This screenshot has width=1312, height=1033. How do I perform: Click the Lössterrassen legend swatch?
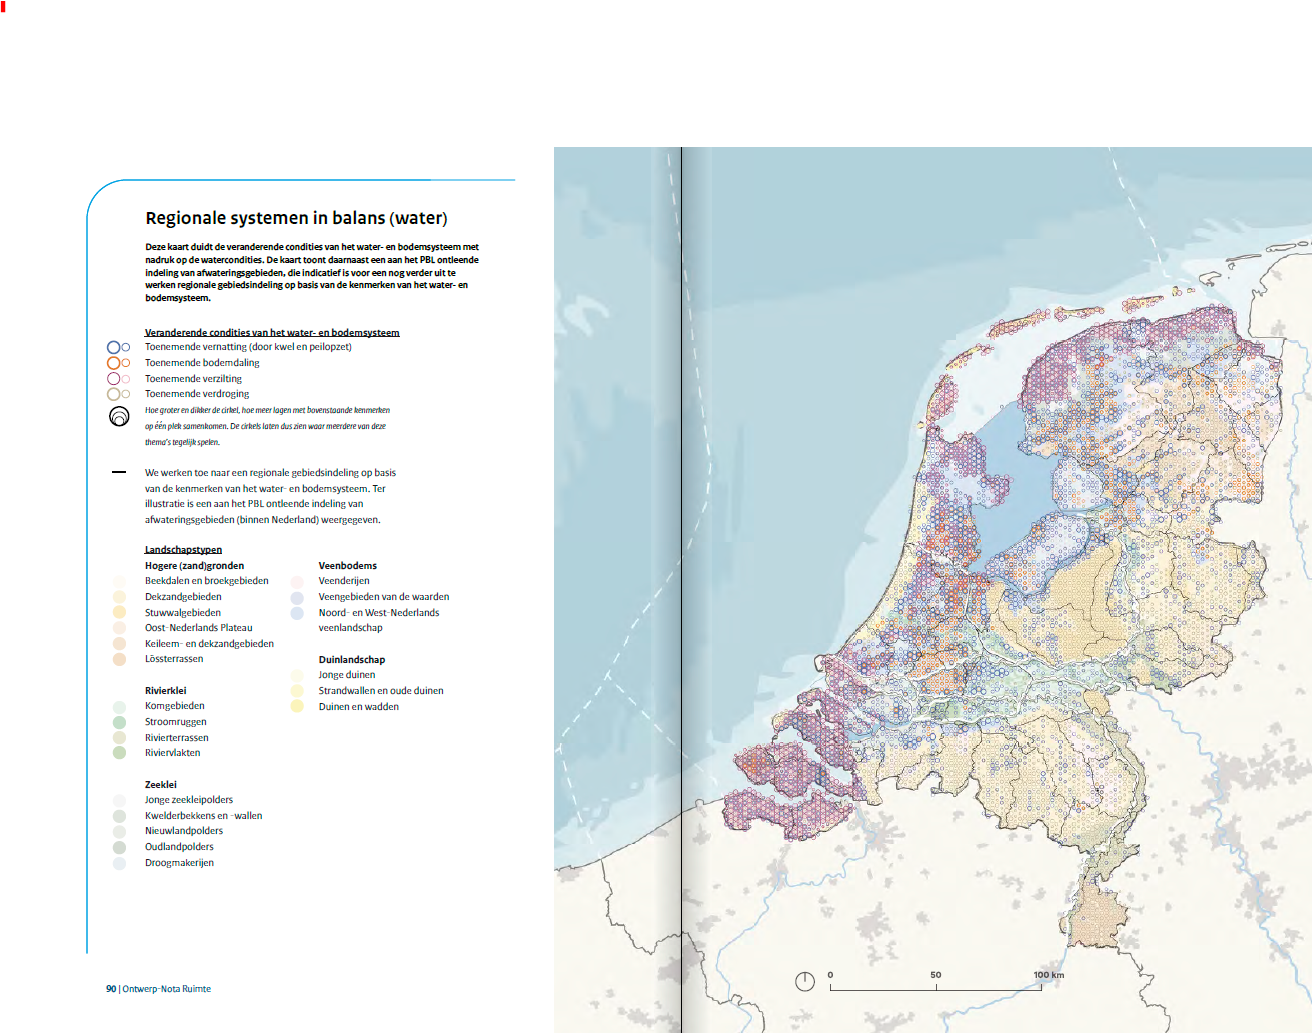click(x=119, y=659)
